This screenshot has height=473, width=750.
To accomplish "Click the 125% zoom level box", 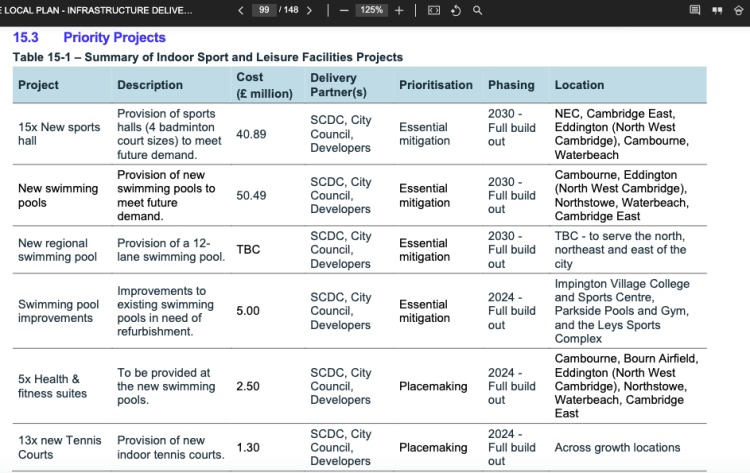I will coord(371,10).
